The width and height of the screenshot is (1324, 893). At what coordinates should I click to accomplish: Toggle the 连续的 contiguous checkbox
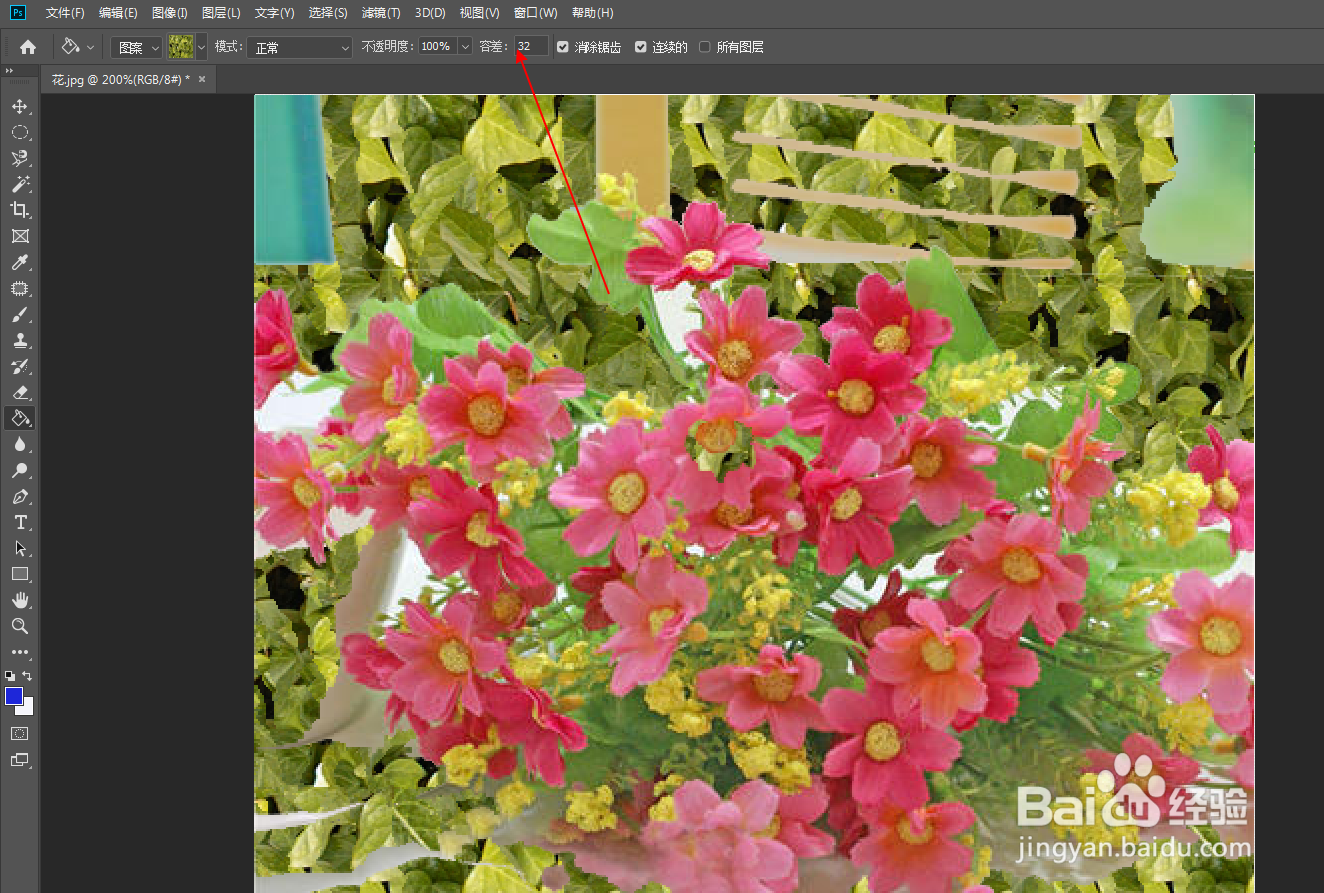pyautogui.click(x=641, y=47)
